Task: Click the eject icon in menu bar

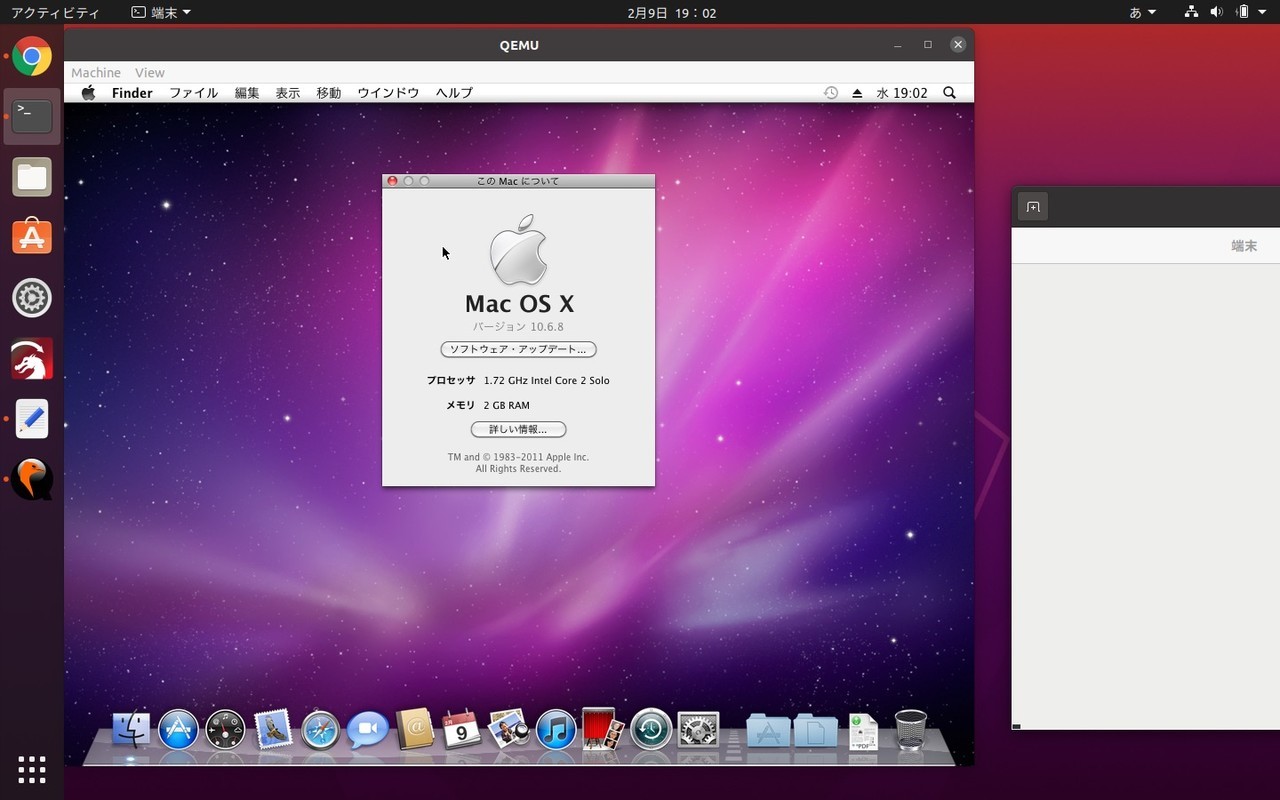Action: click(x=857, y=93)
